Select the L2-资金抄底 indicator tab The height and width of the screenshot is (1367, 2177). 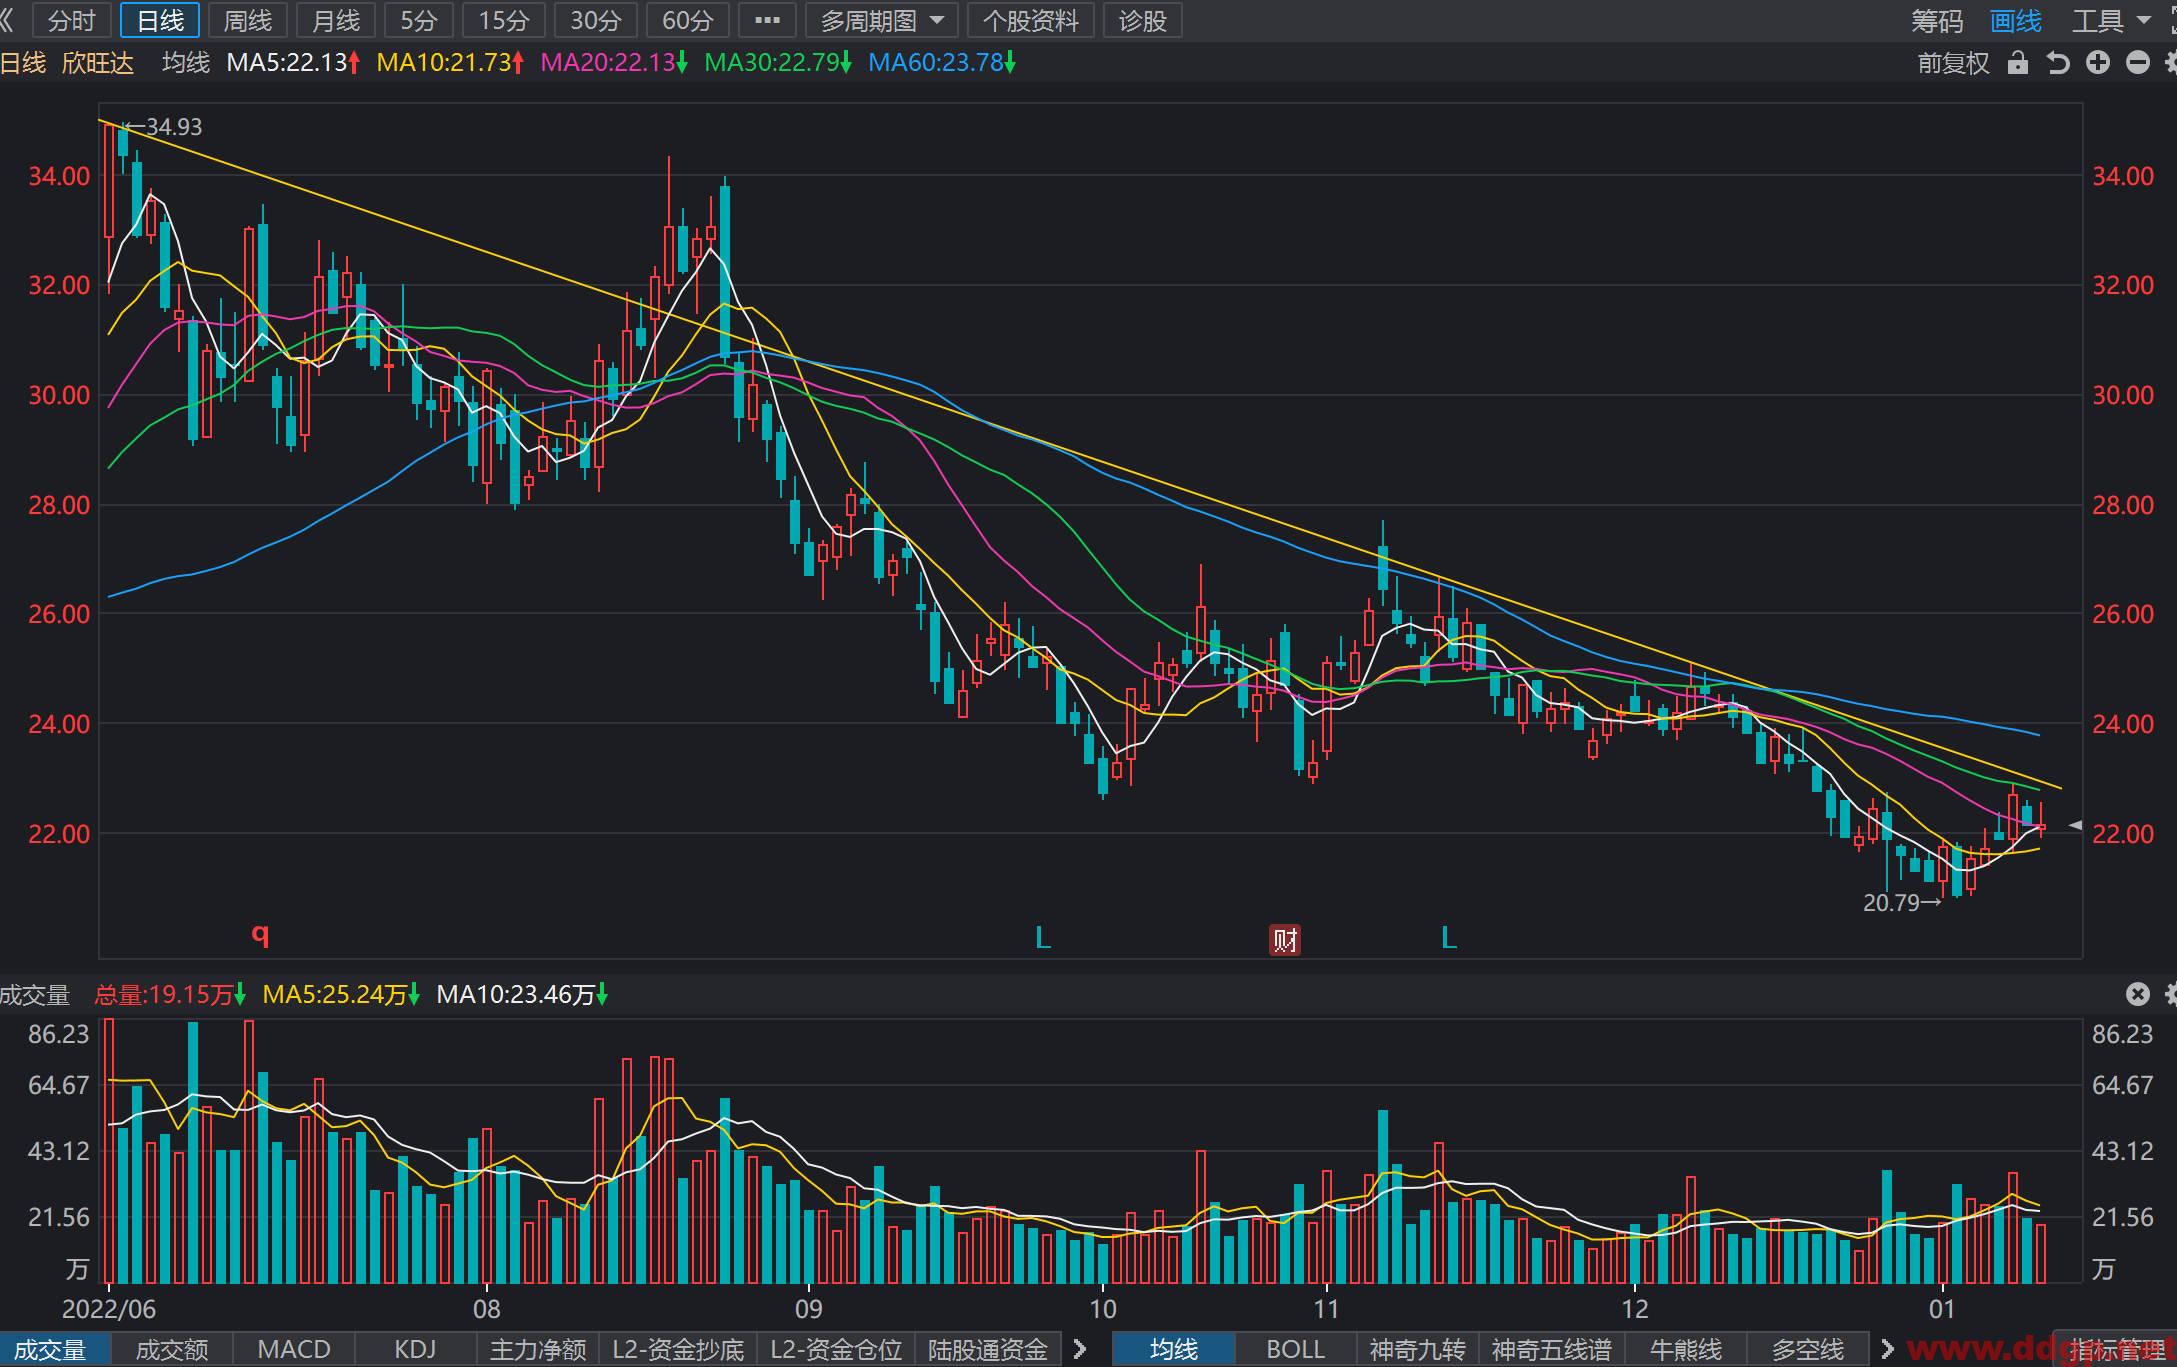[678, 1350]
